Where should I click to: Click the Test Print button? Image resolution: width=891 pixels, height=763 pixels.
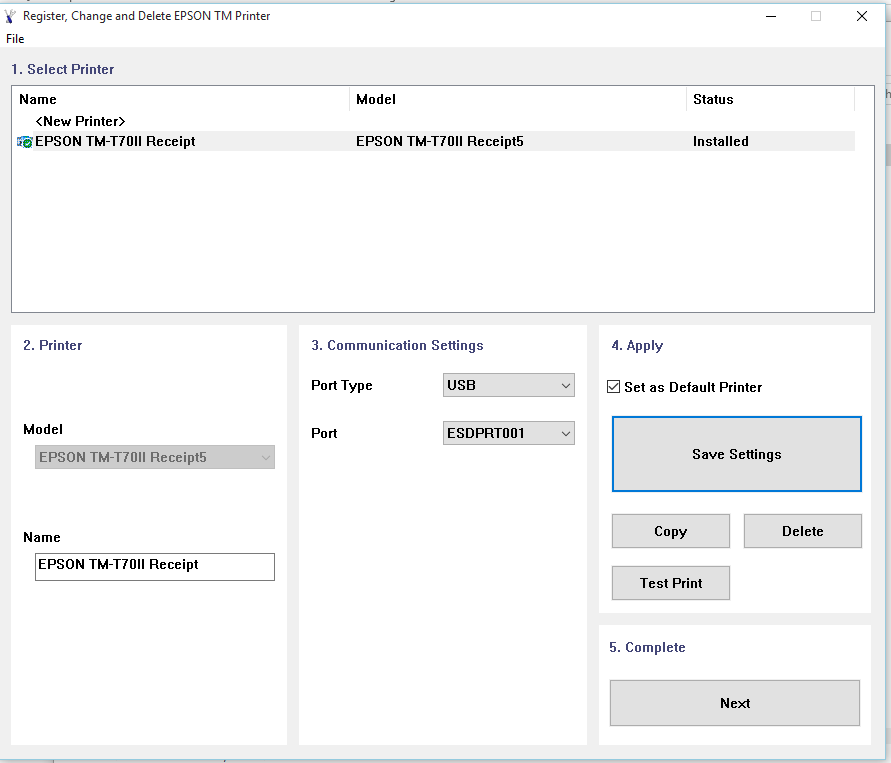671,583
